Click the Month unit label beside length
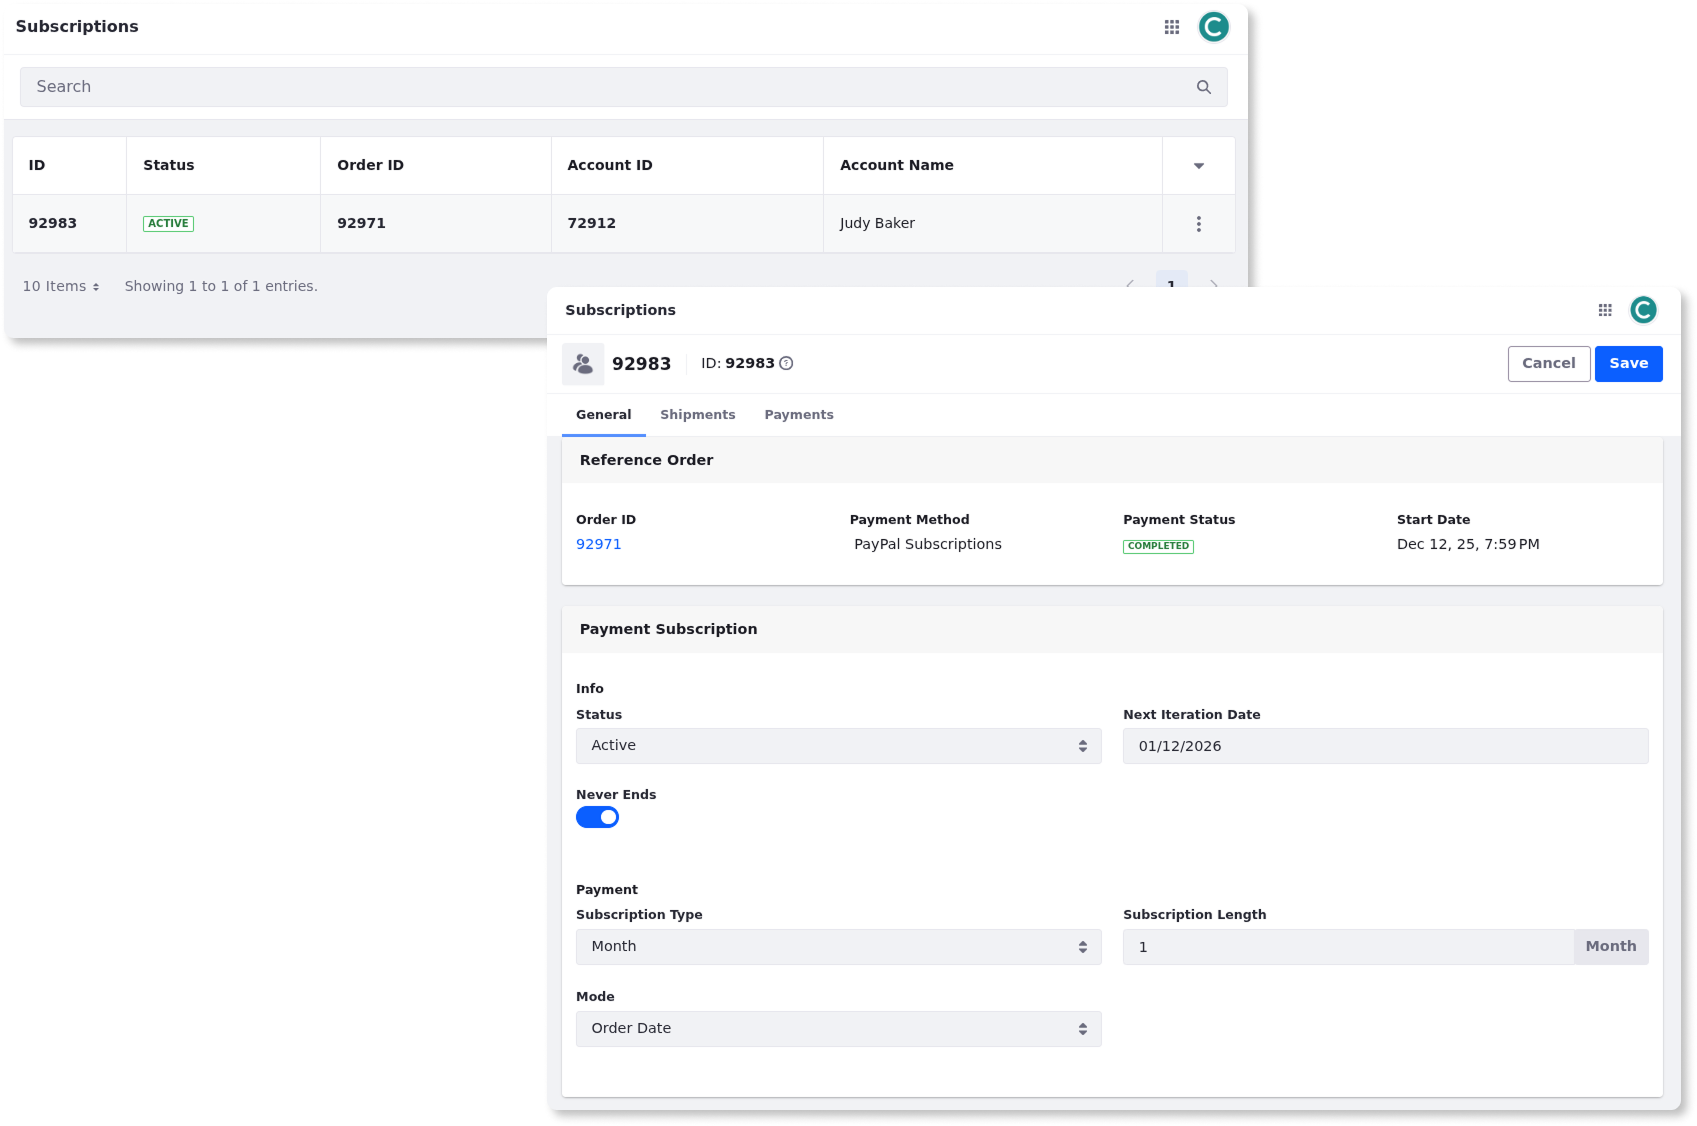The height and width of the screenshot is (1126, 1697). point(1610,947)
